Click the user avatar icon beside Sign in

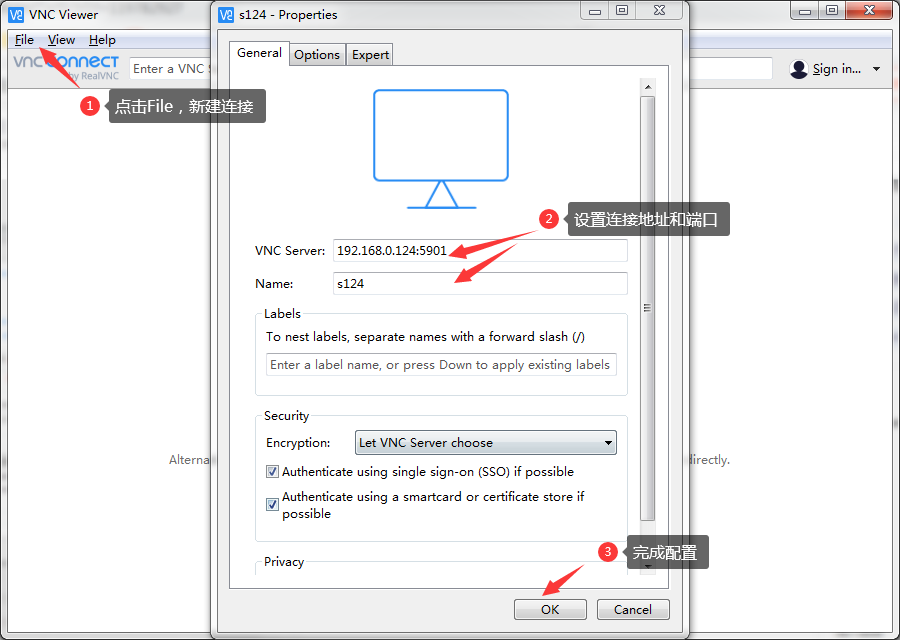coord(798,69)
